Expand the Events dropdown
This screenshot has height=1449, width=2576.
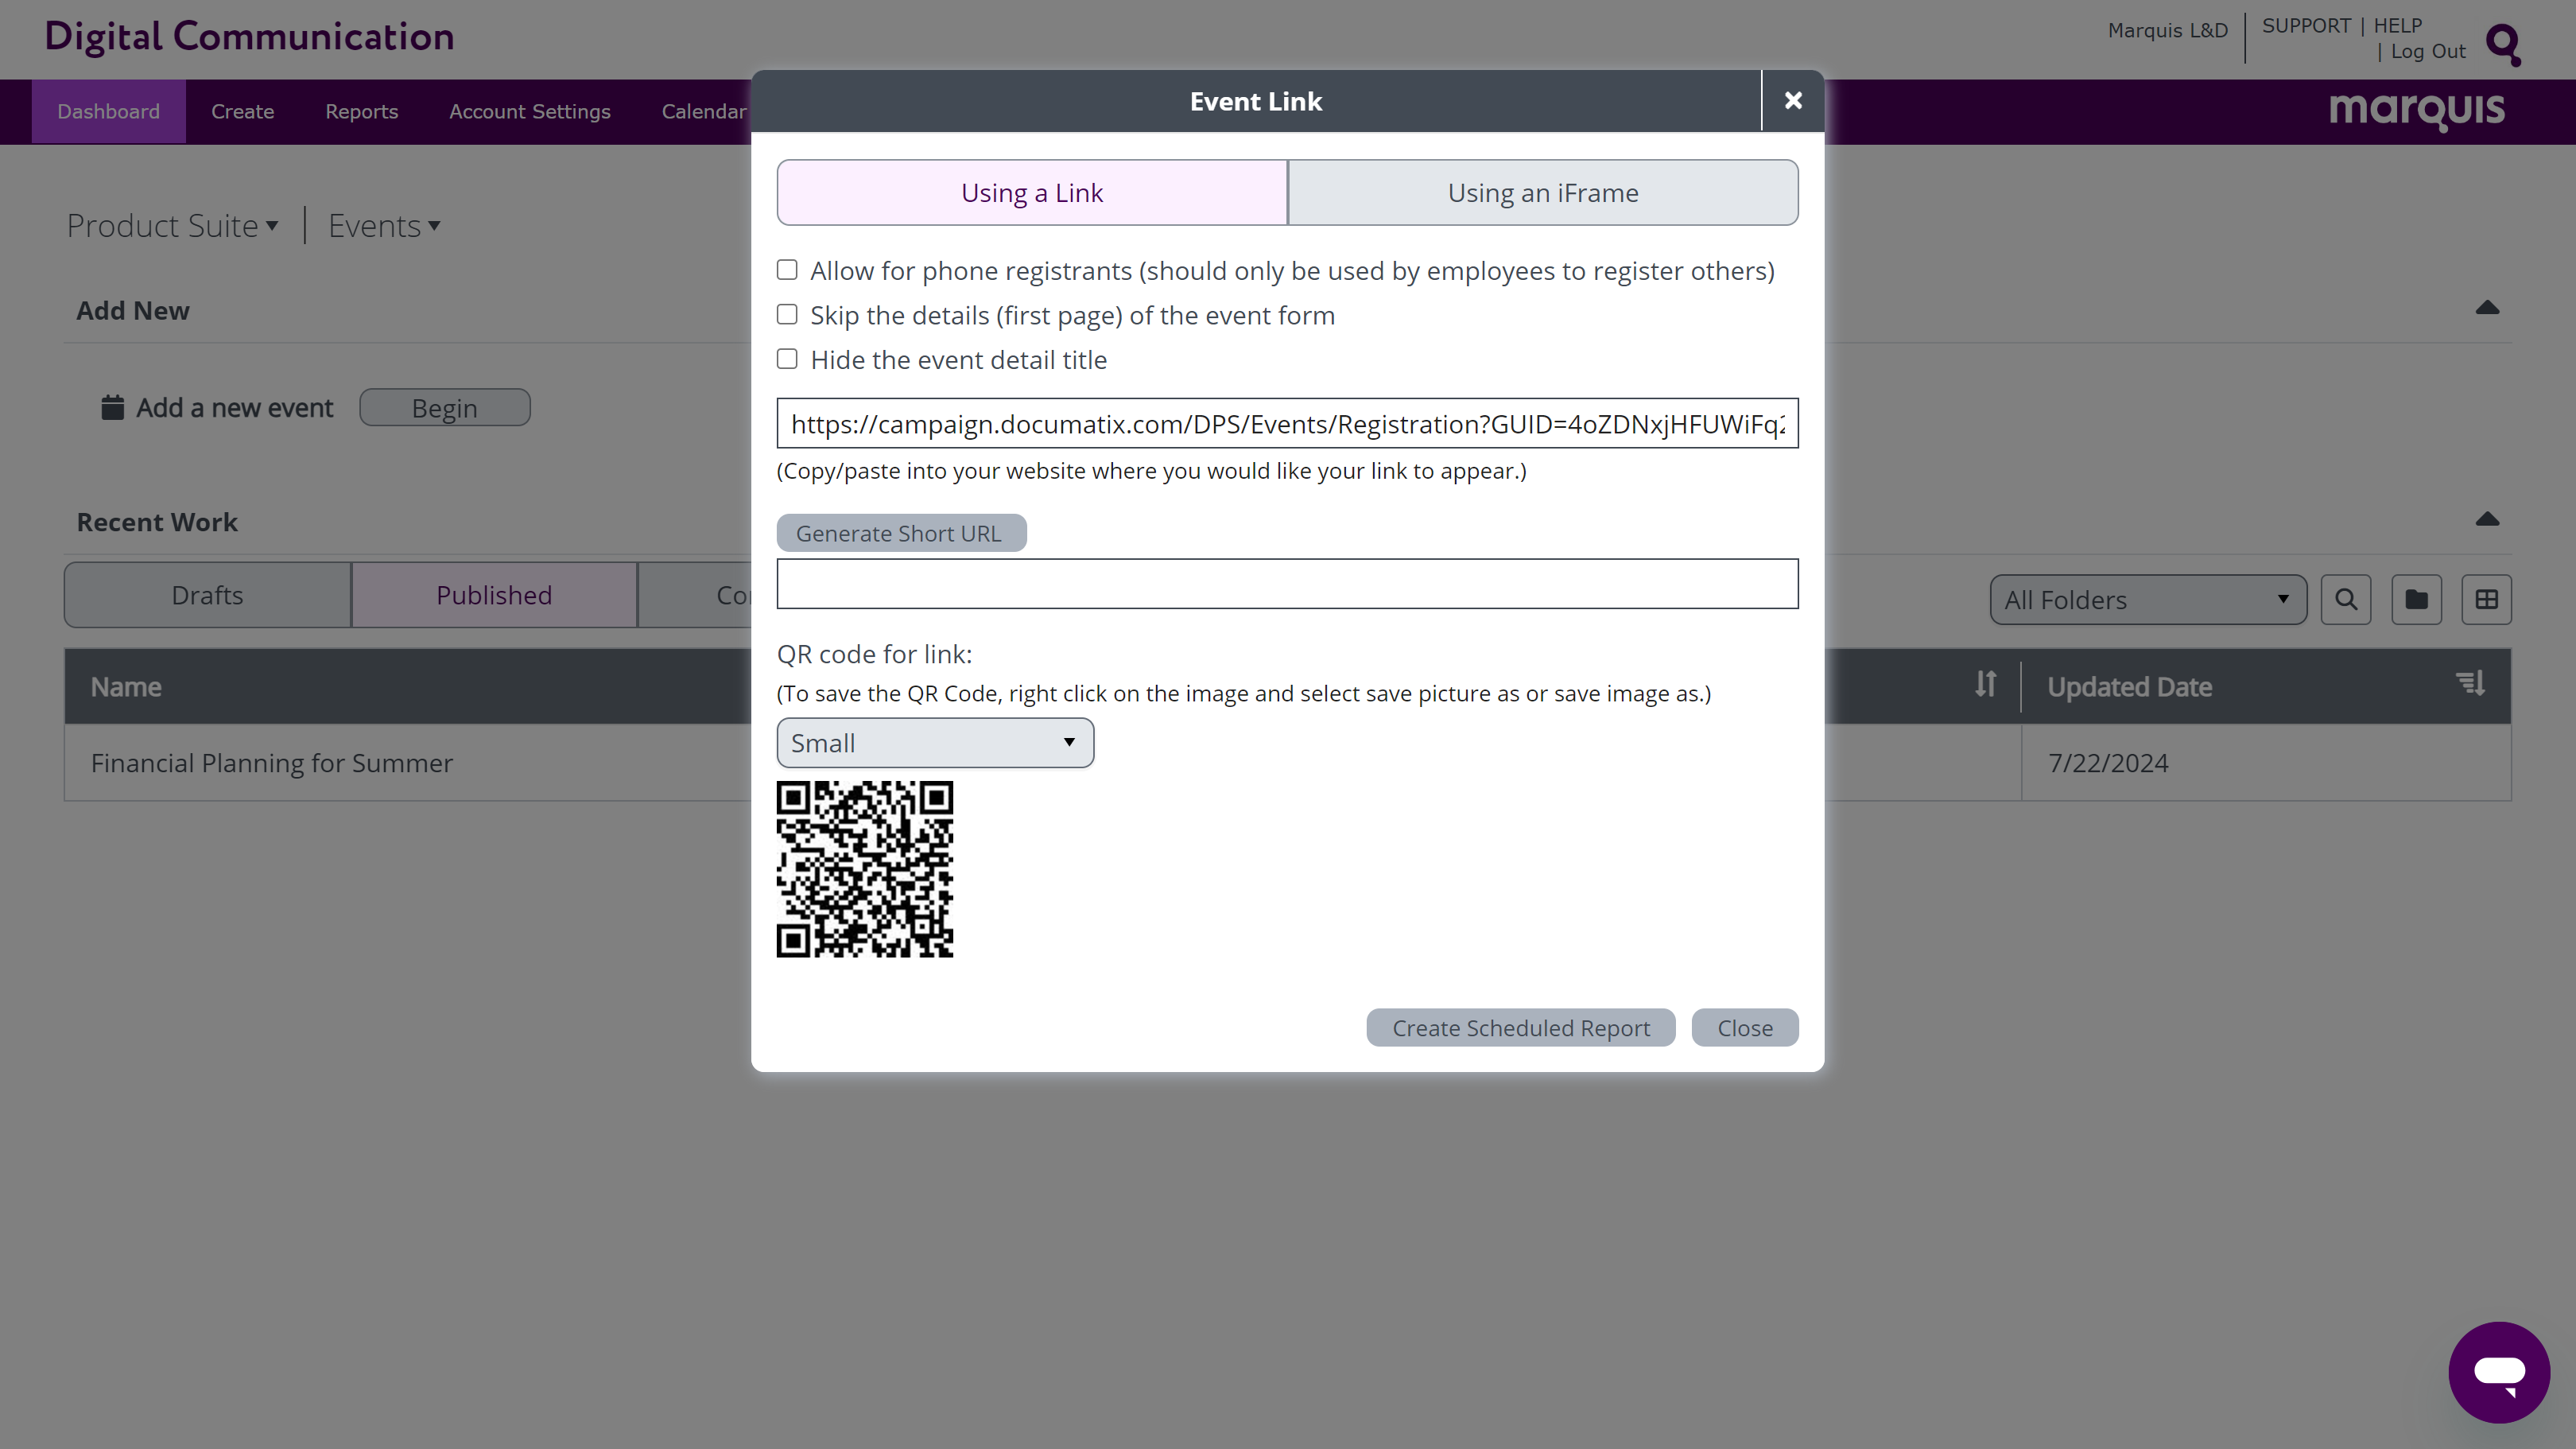384,226
